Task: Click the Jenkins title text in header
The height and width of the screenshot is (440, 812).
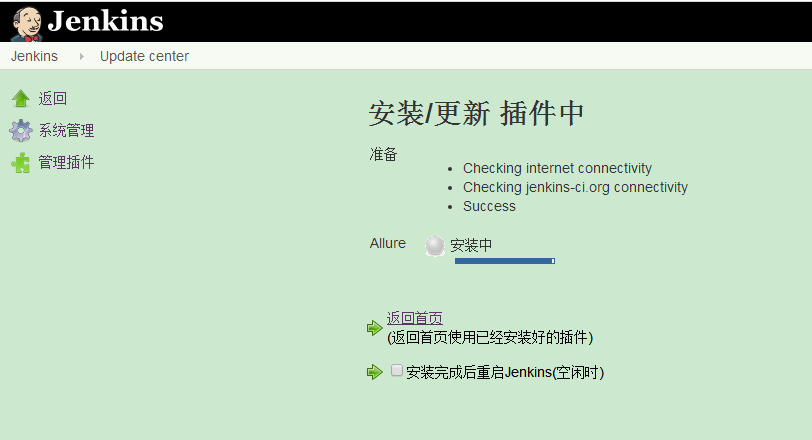Action: 106,22
